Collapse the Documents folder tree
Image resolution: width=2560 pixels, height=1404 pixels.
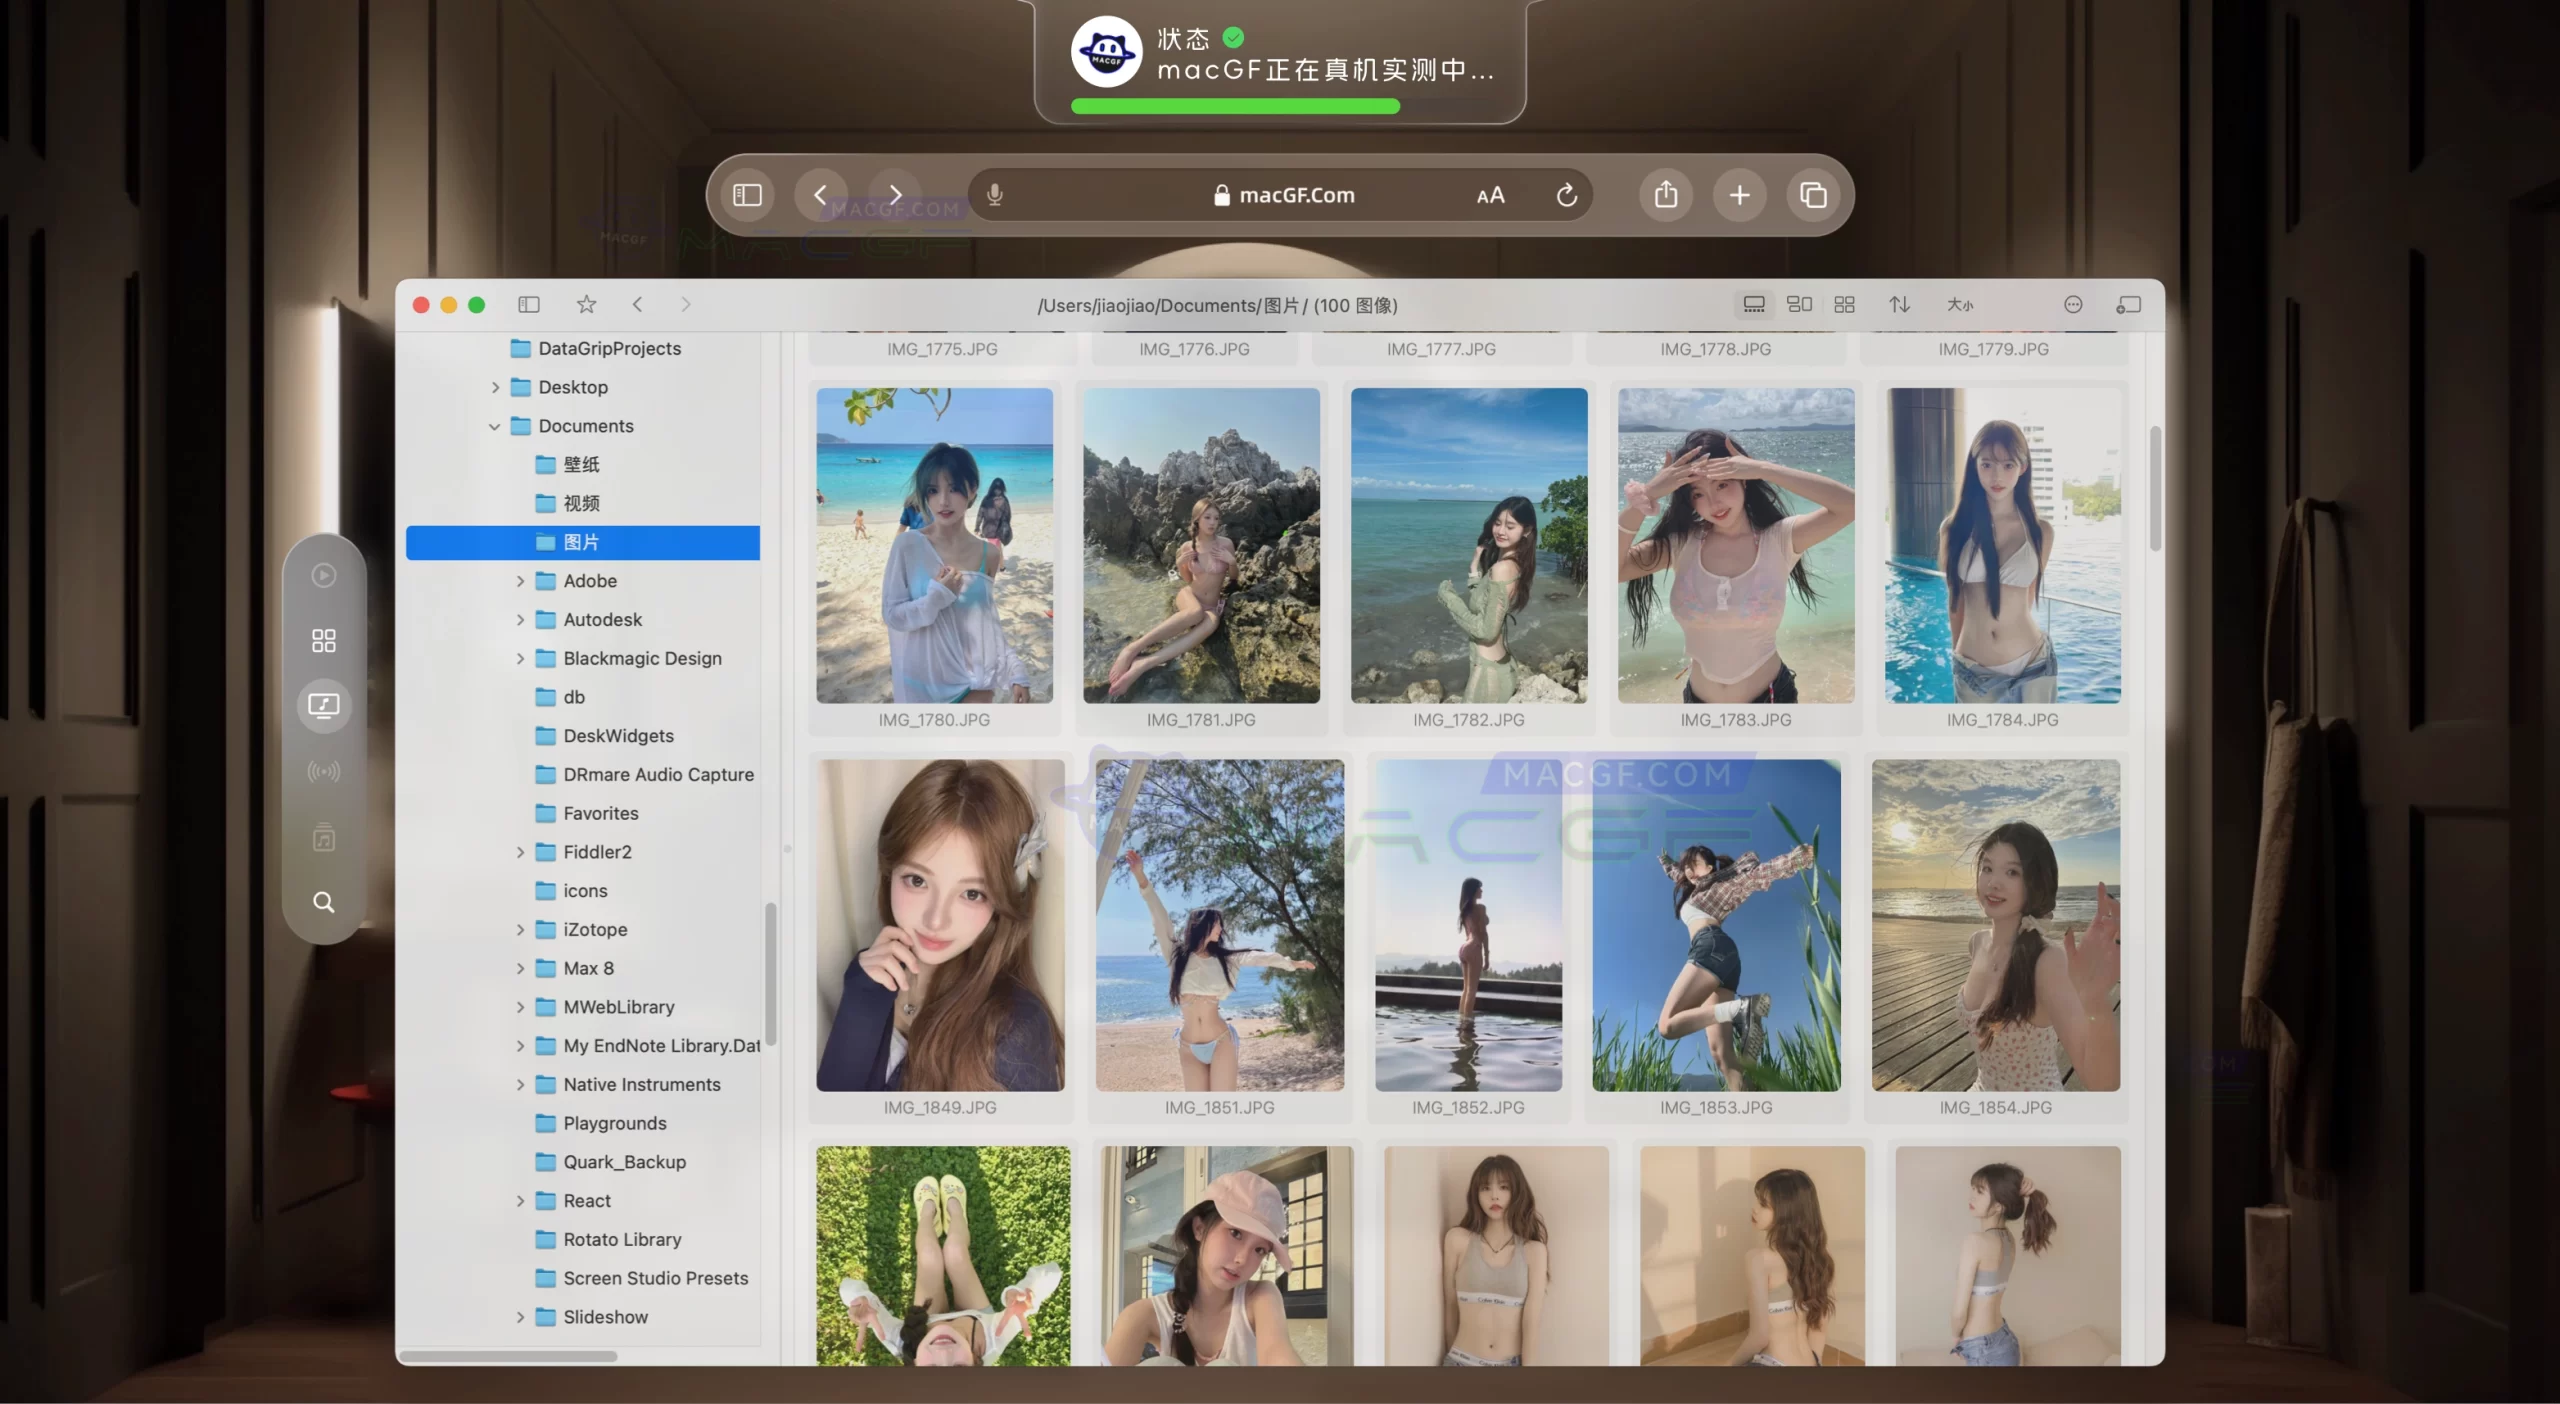[494, 425]
